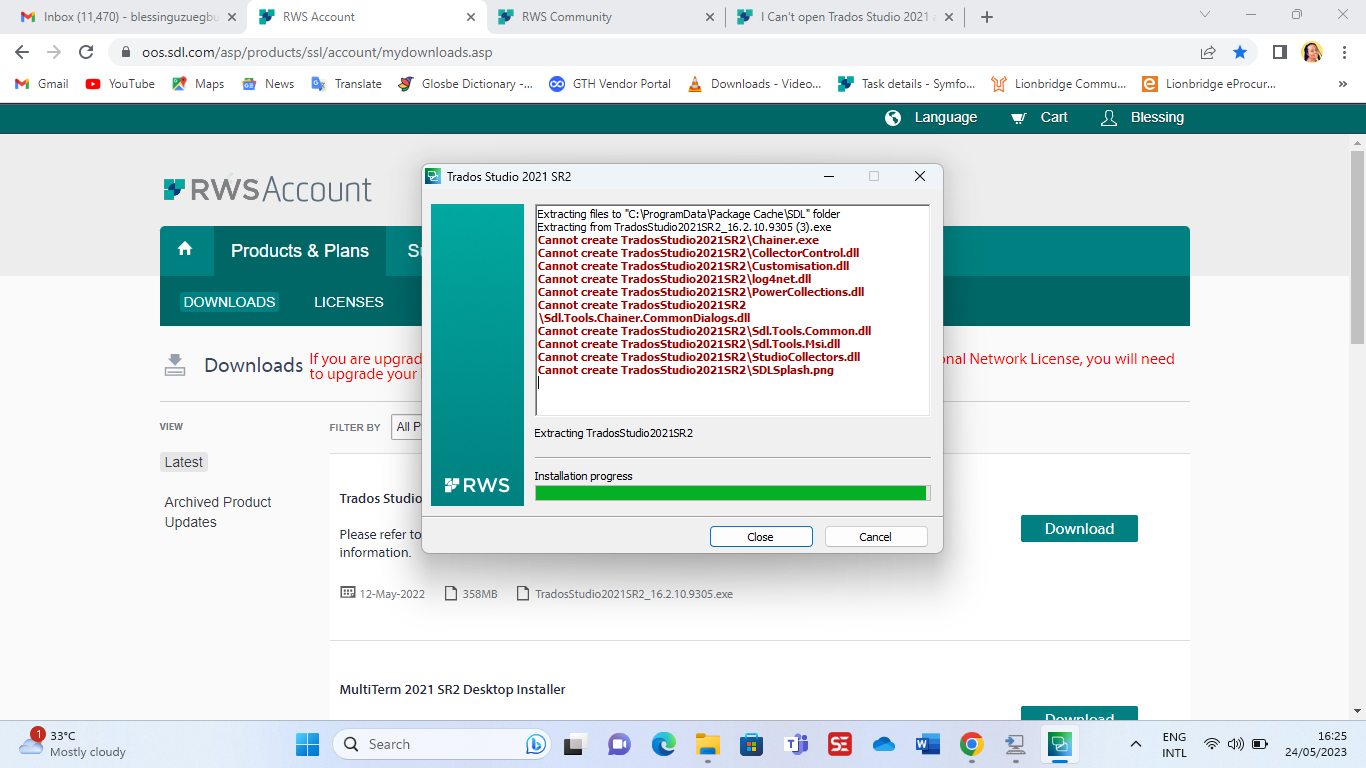Open the Products & Plans menu
Screen dimensions: 1366x768
click(x=300, y=251)
